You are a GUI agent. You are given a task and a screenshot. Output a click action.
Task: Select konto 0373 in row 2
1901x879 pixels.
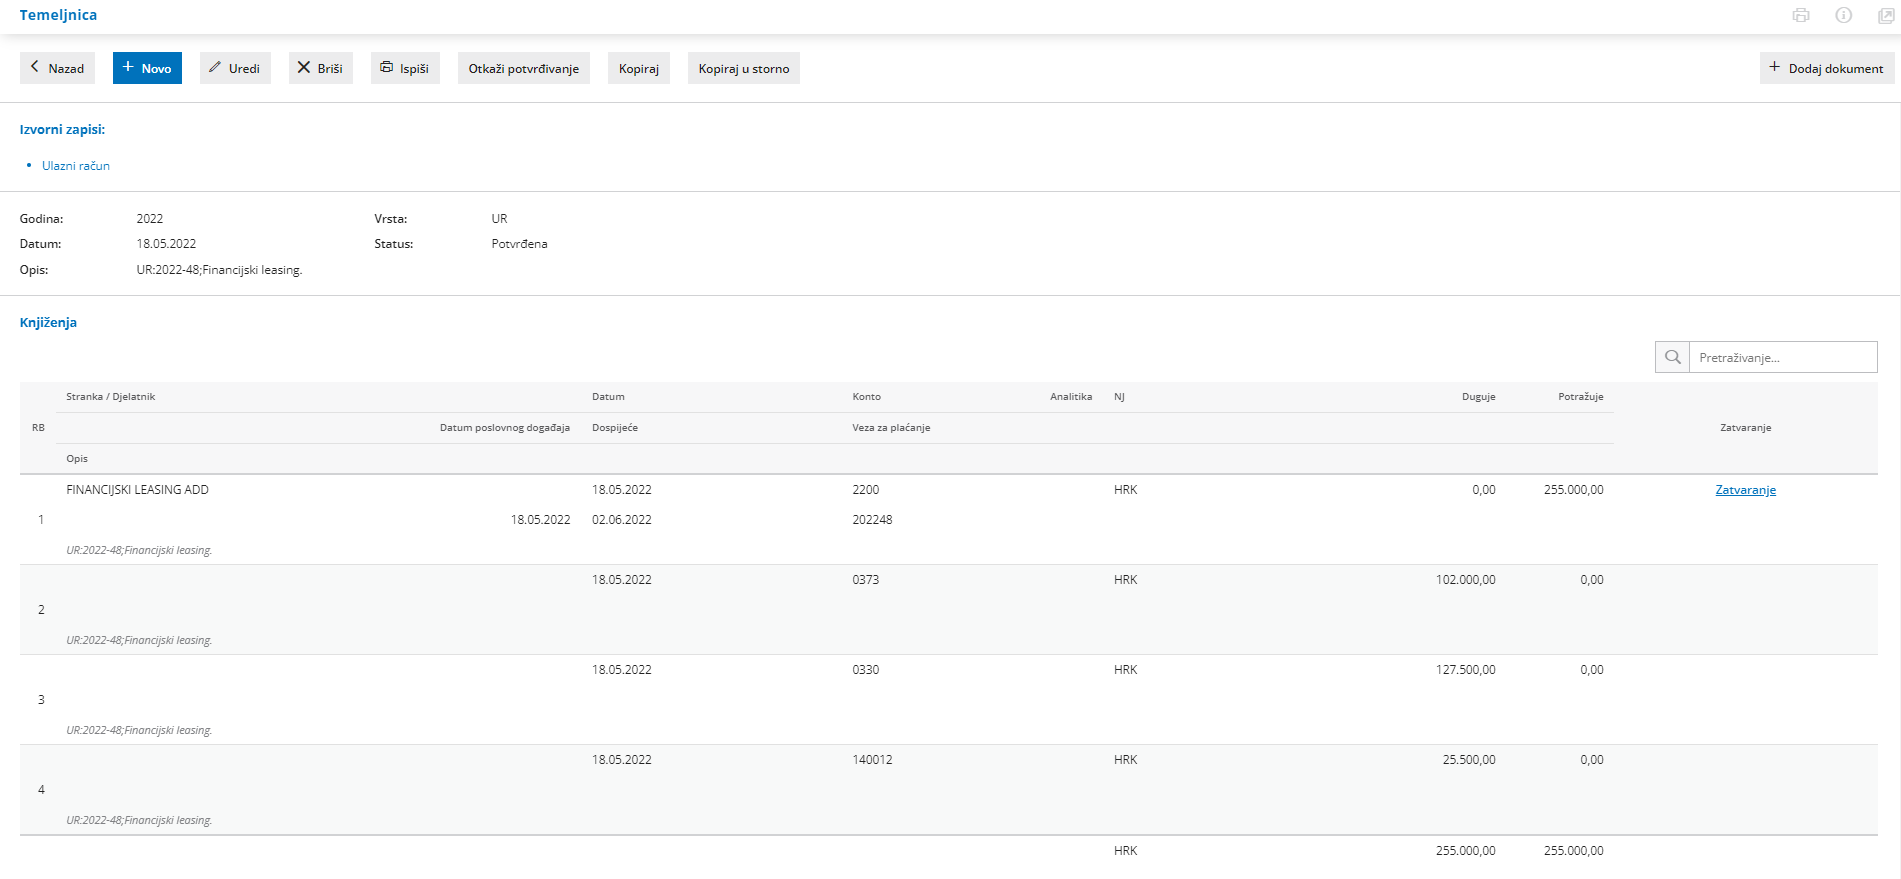tap(866, 580)
